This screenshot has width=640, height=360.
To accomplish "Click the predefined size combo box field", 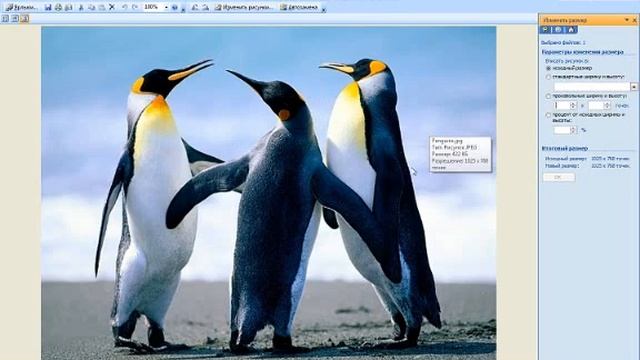I will click(592, 87).
